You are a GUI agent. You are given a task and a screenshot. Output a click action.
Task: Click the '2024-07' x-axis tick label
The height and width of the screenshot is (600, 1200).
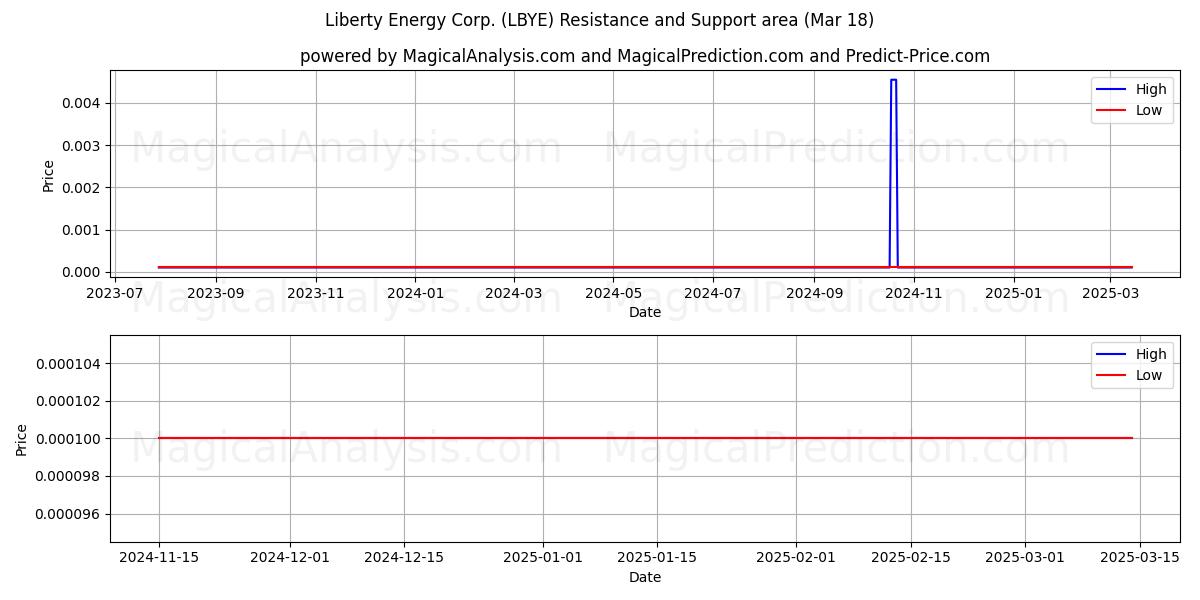713,294
